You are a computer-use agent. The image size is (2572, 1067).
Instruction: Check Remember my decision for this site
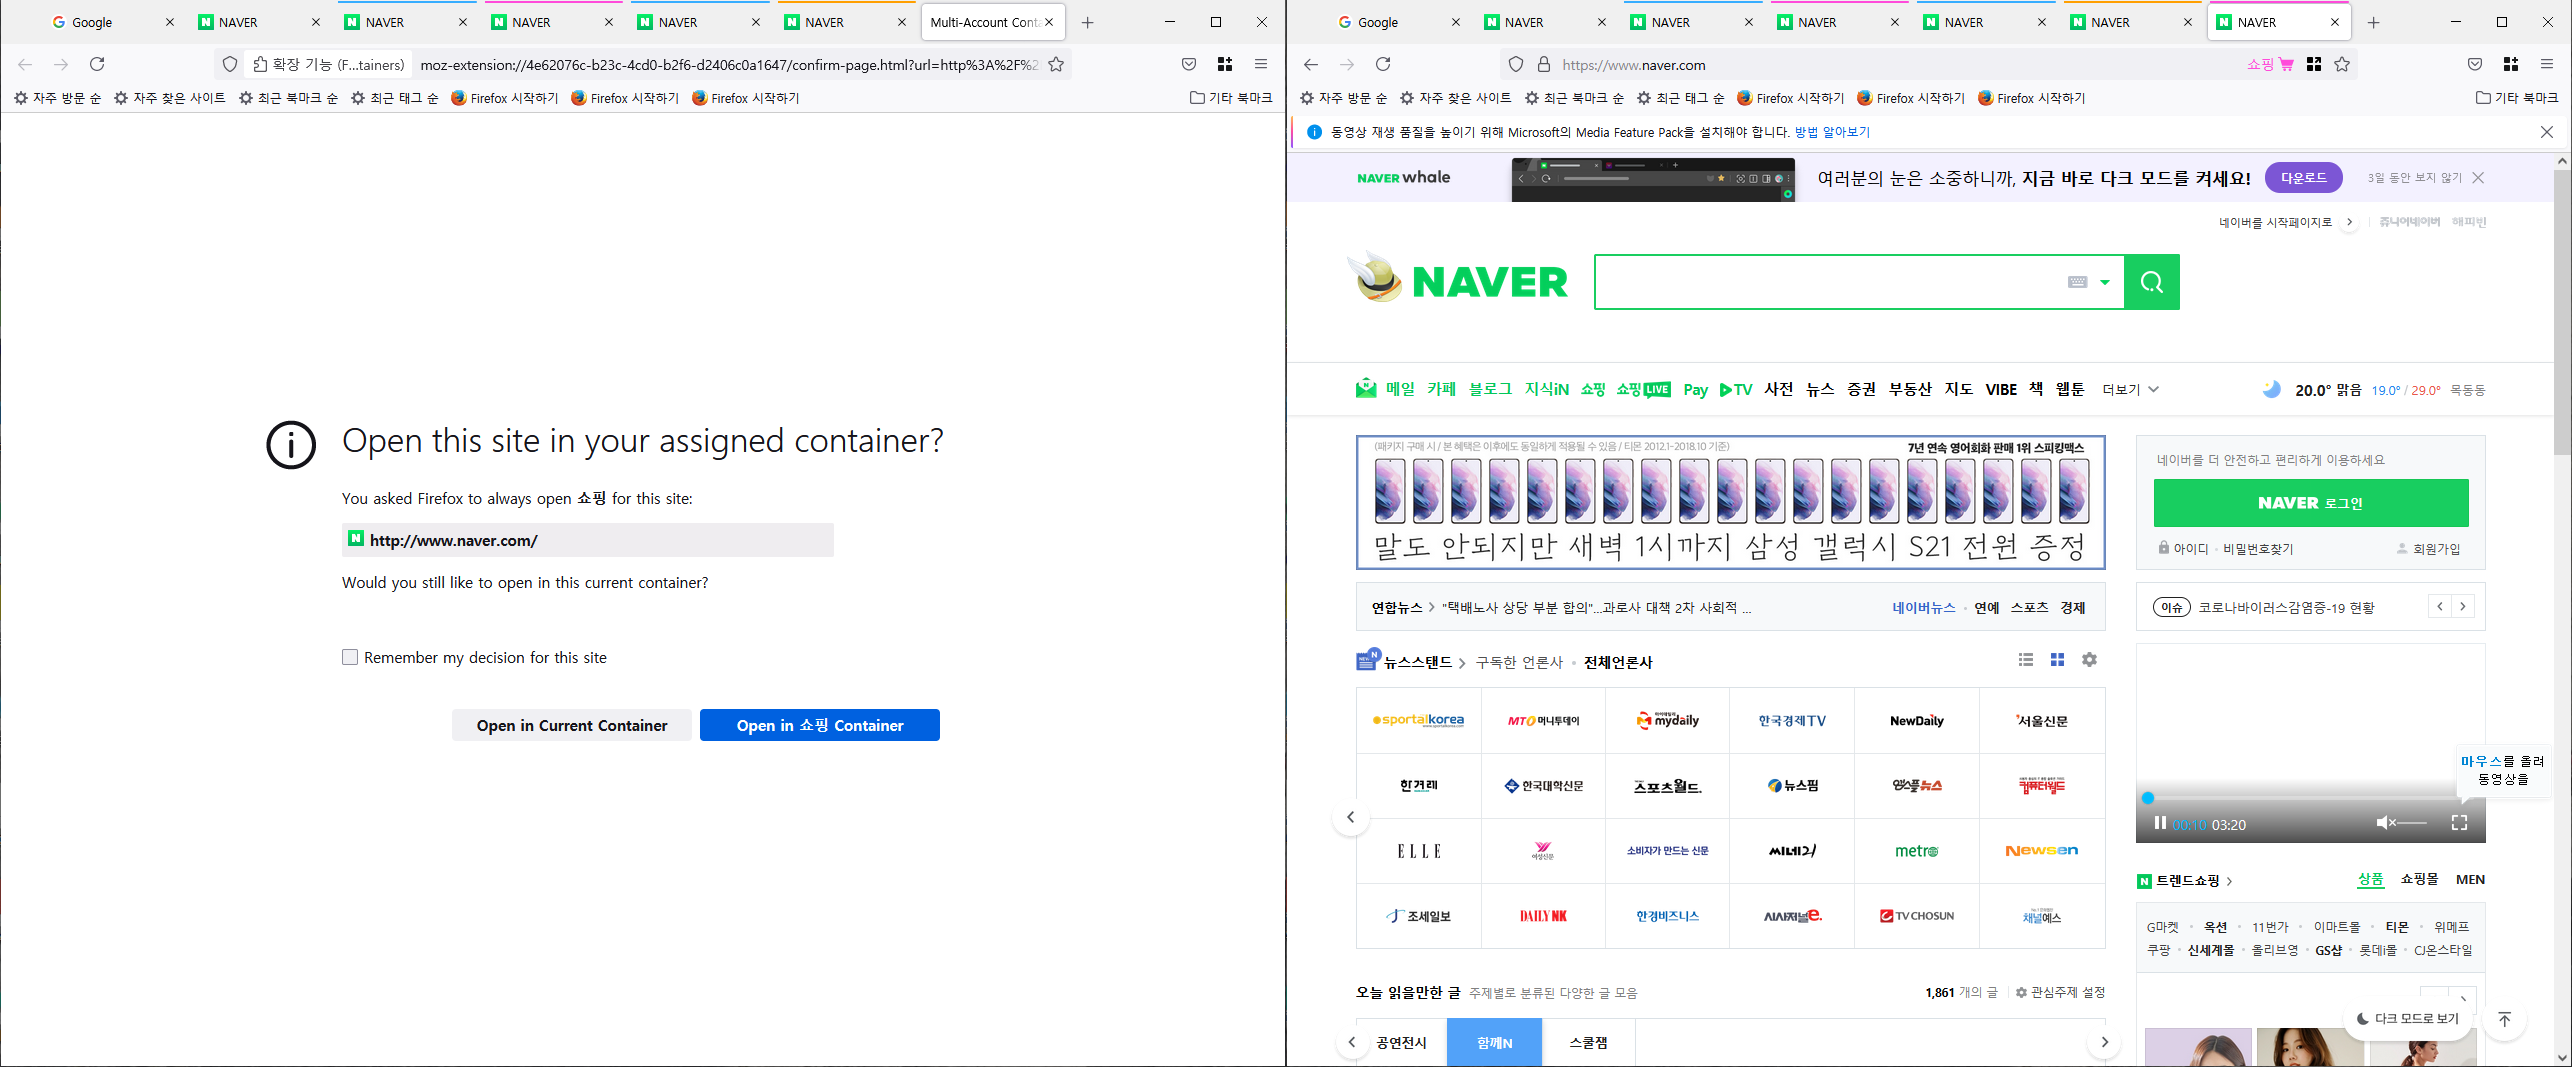tap(350, 657)
